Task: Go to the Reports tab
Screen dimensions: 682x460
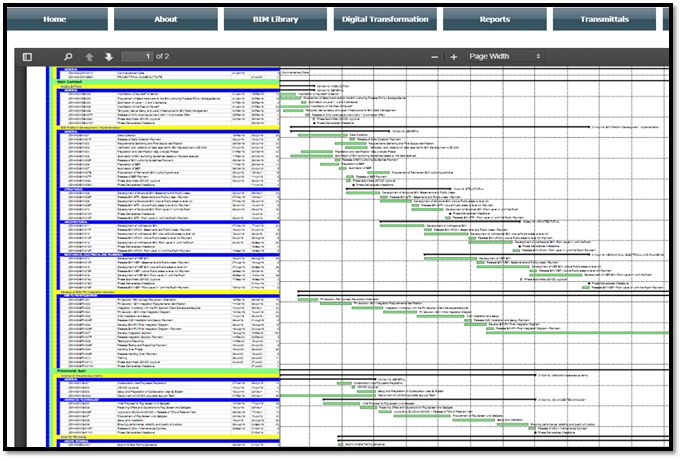Action: coord(494,19)
